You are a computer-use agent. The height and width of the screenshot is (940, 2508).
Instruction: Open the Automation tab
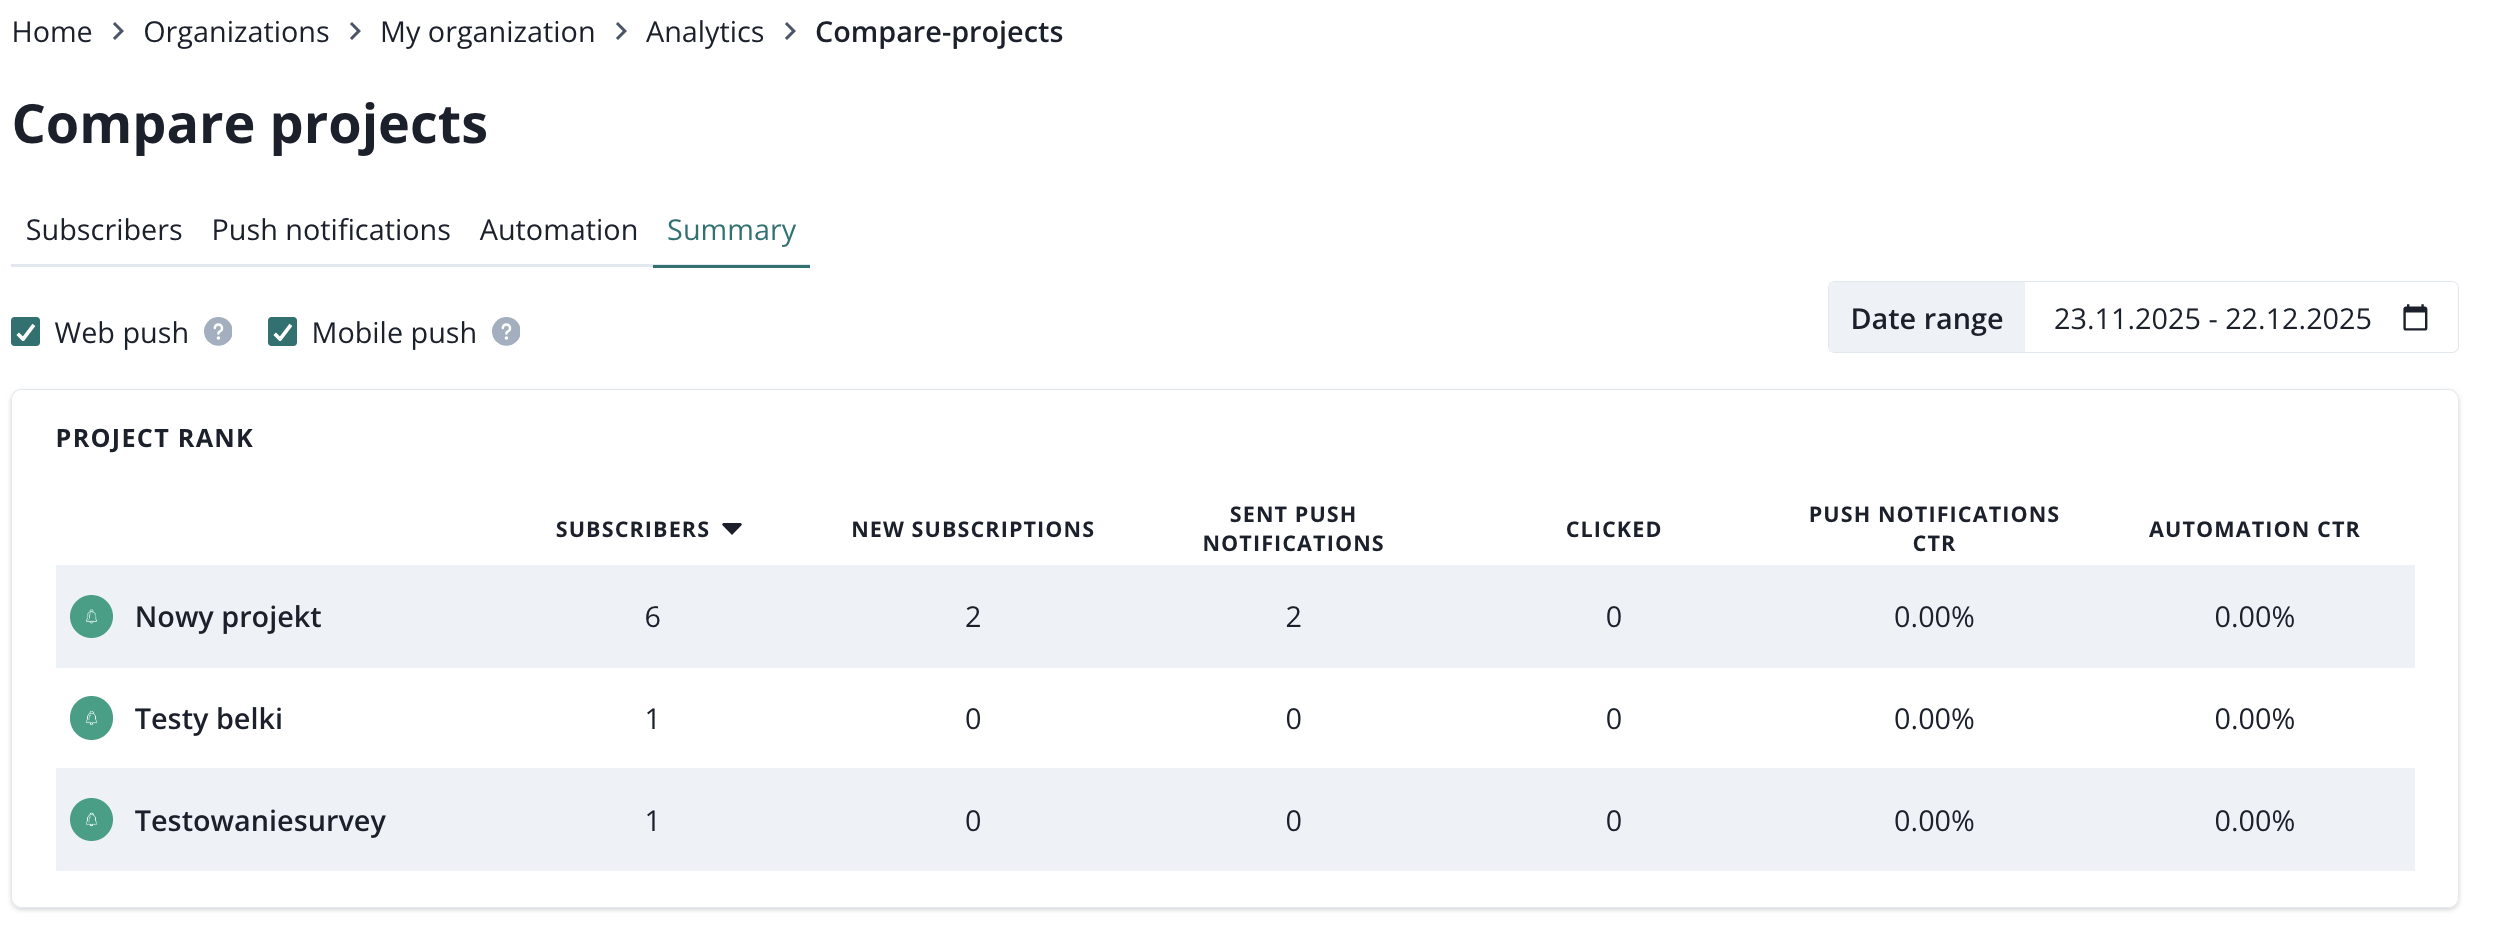pyautogui.click(x=558, y=230)
